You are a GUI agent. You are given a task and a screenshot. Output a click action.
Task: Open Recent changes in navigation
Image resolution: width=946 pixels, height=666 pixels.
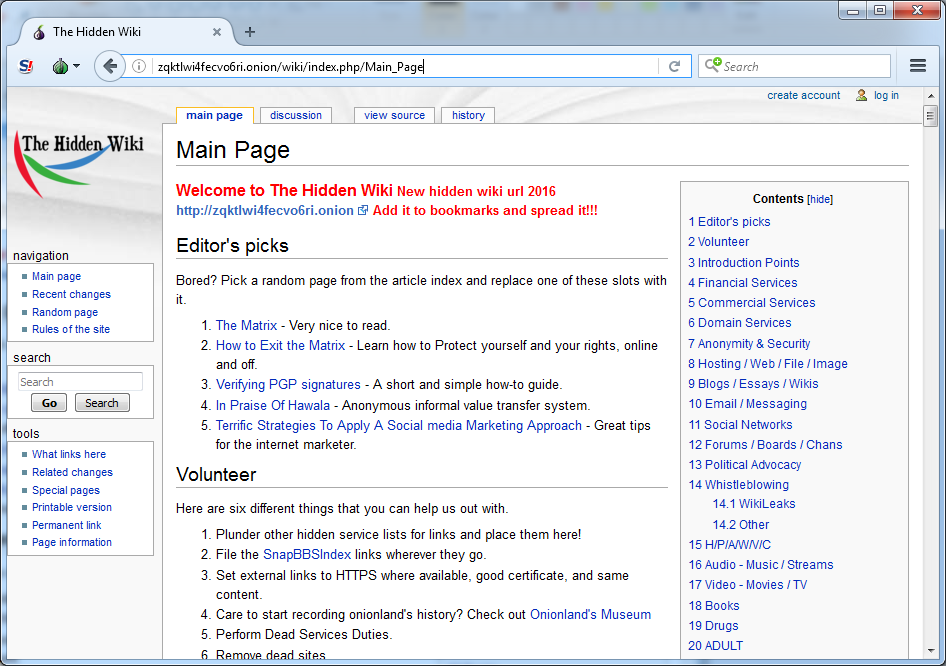(x=71, y=294)
